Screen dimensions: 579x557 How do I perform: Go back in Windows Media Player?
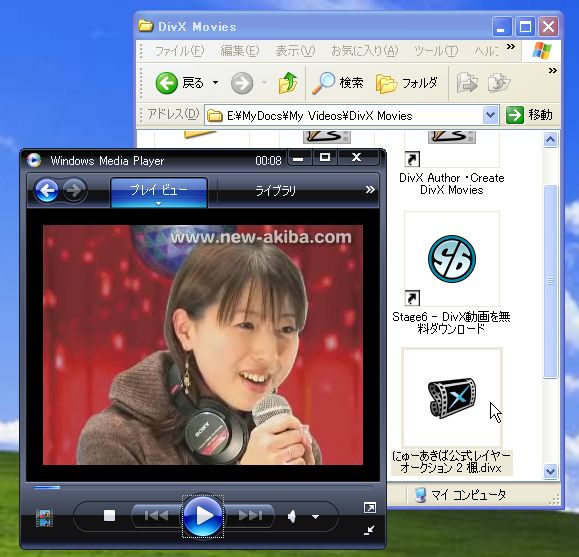point(47,191)
